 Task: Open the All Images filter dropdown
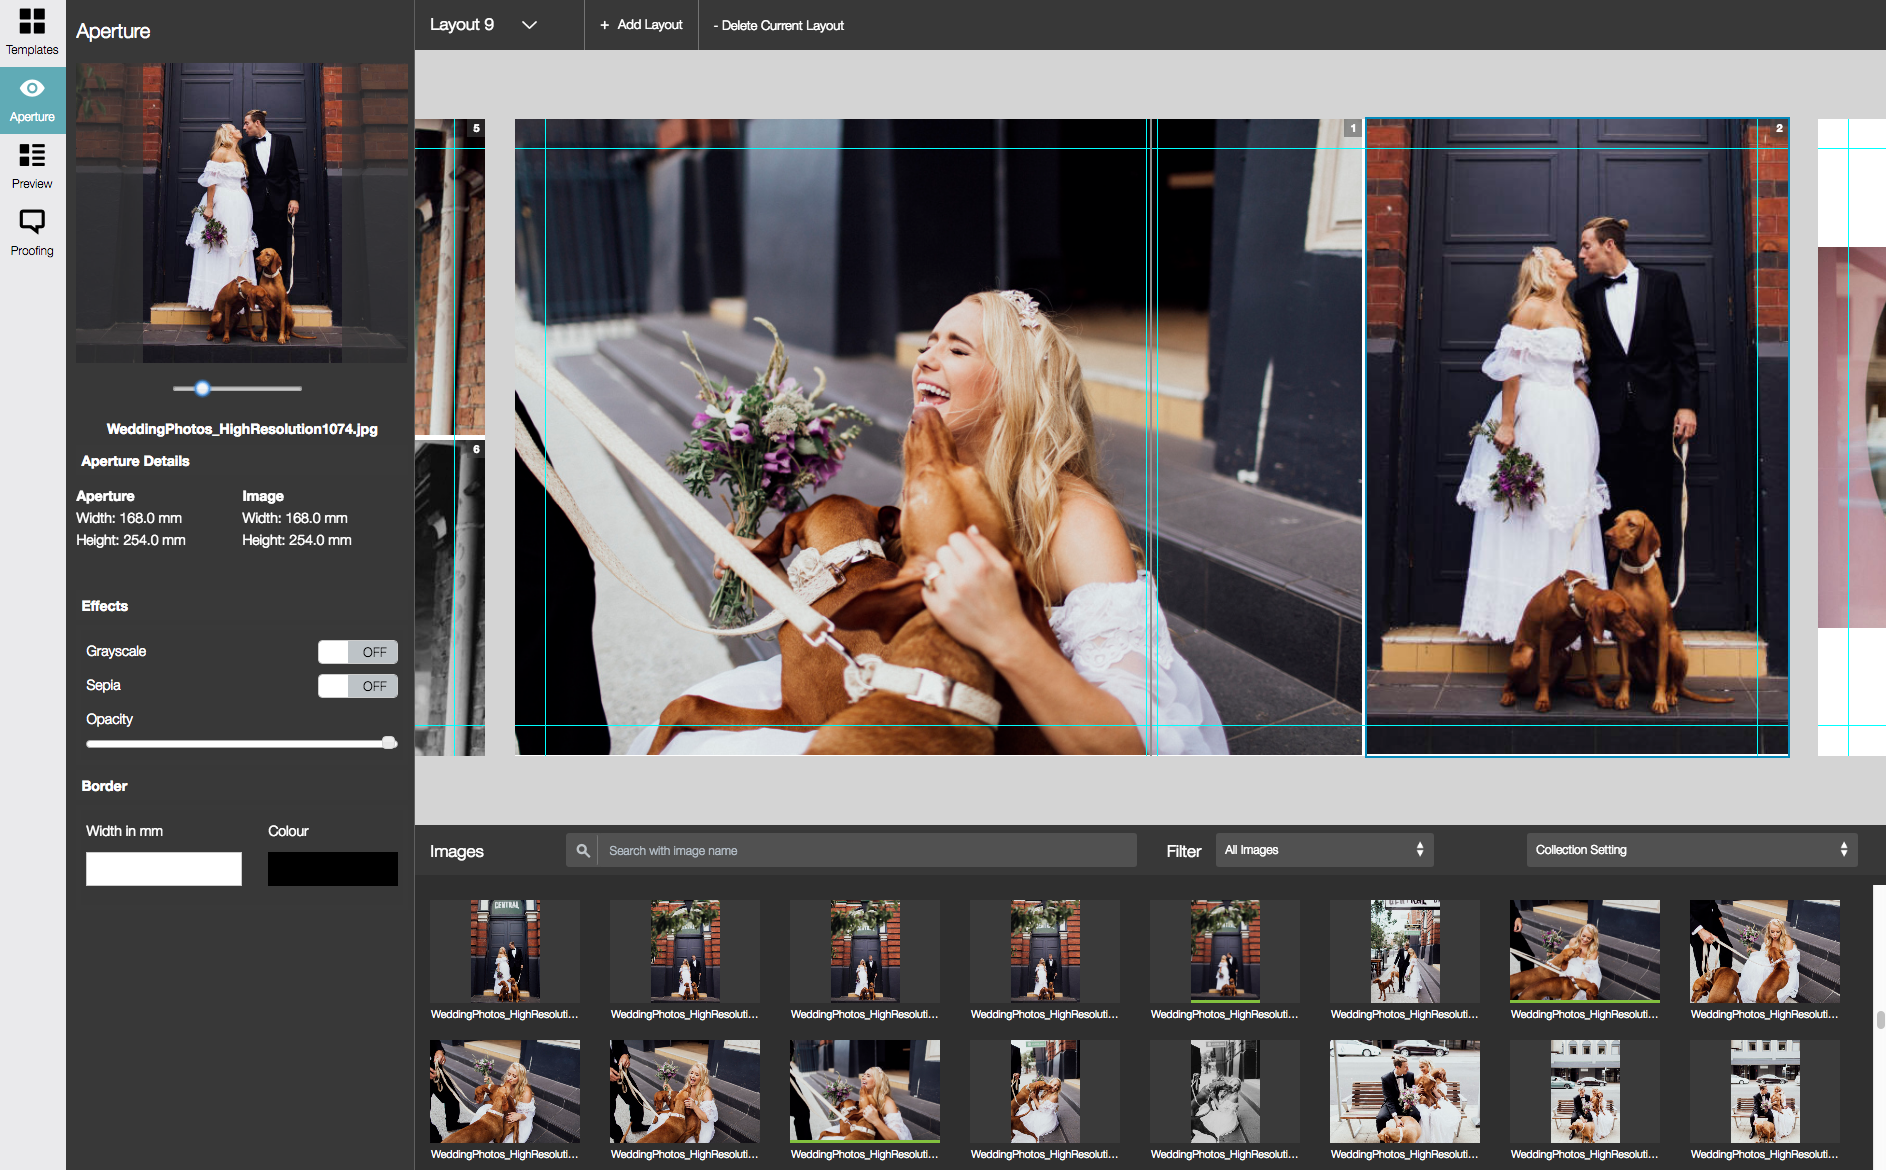(x=1324, y=850)
